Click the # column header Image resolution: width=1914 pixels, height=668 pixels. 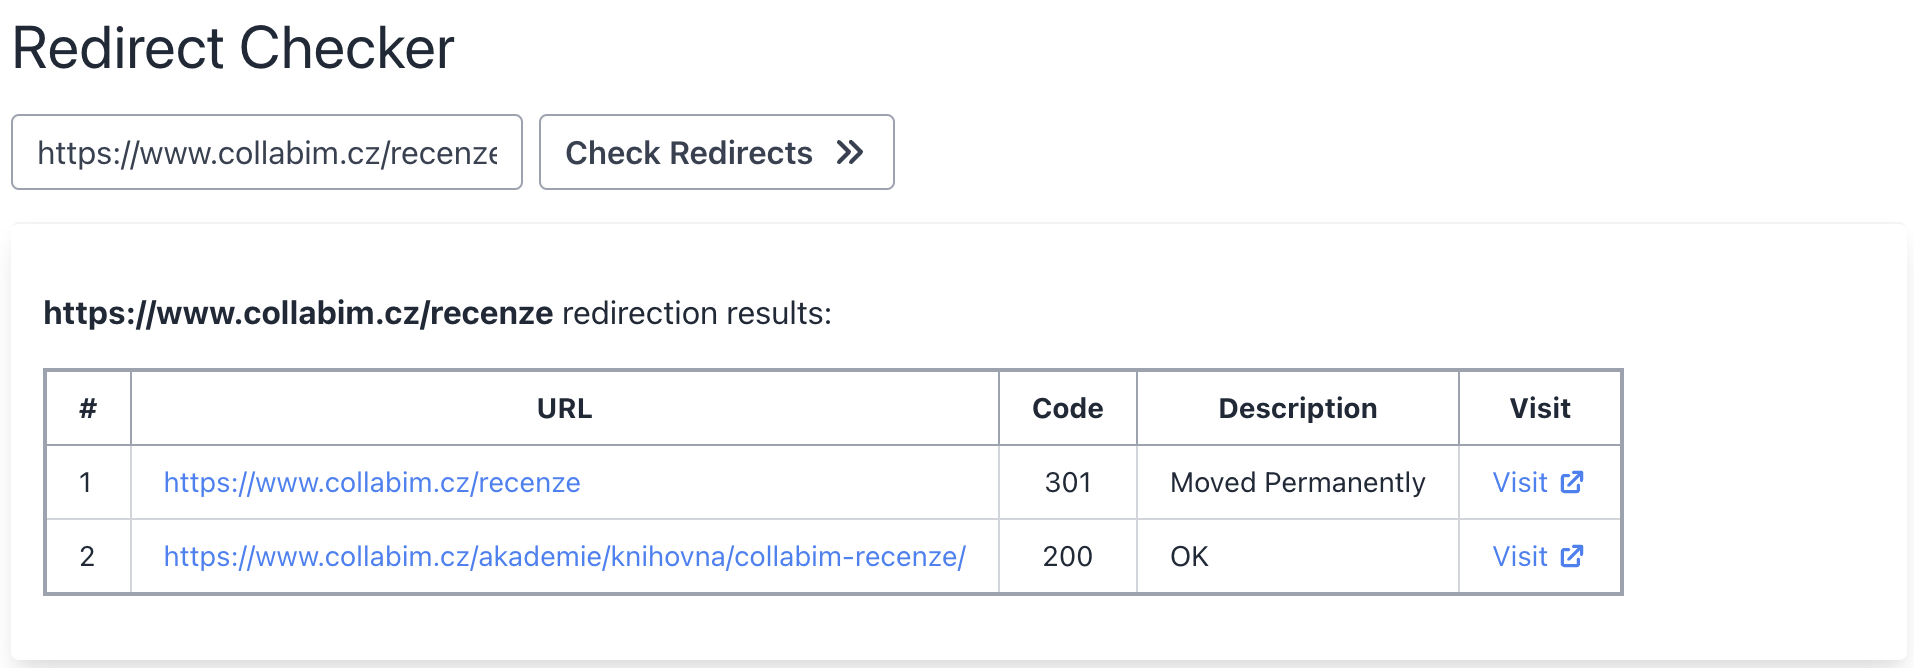click(x=88, y=408)
